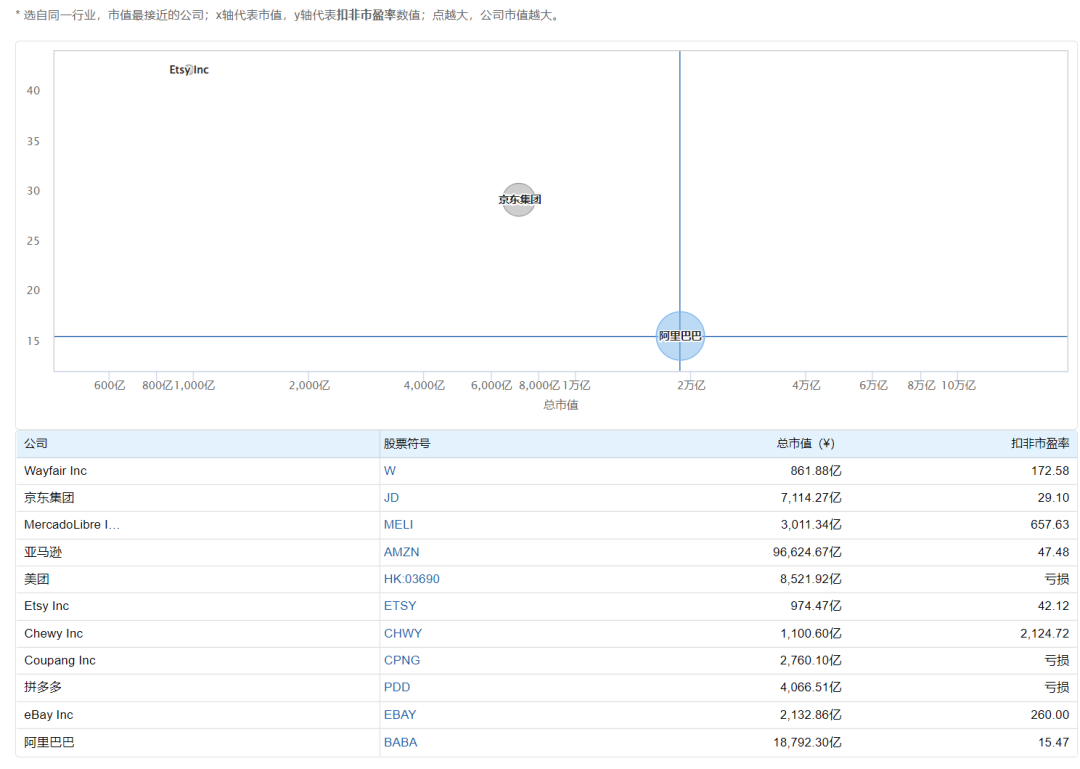Click the P/E value 2,124.72
Screen dimensions: 1080x769
(x=1045, y=633)
